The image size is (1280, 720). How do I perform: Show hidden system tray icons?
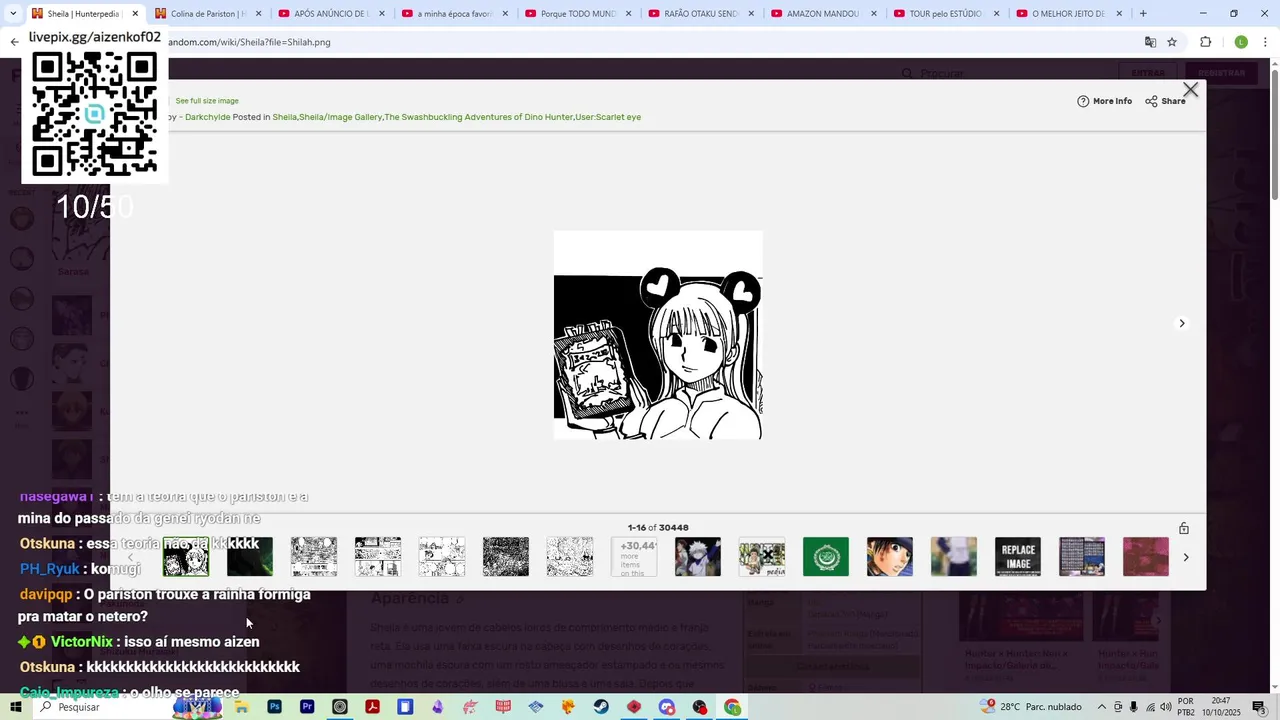pos(1102,707)
